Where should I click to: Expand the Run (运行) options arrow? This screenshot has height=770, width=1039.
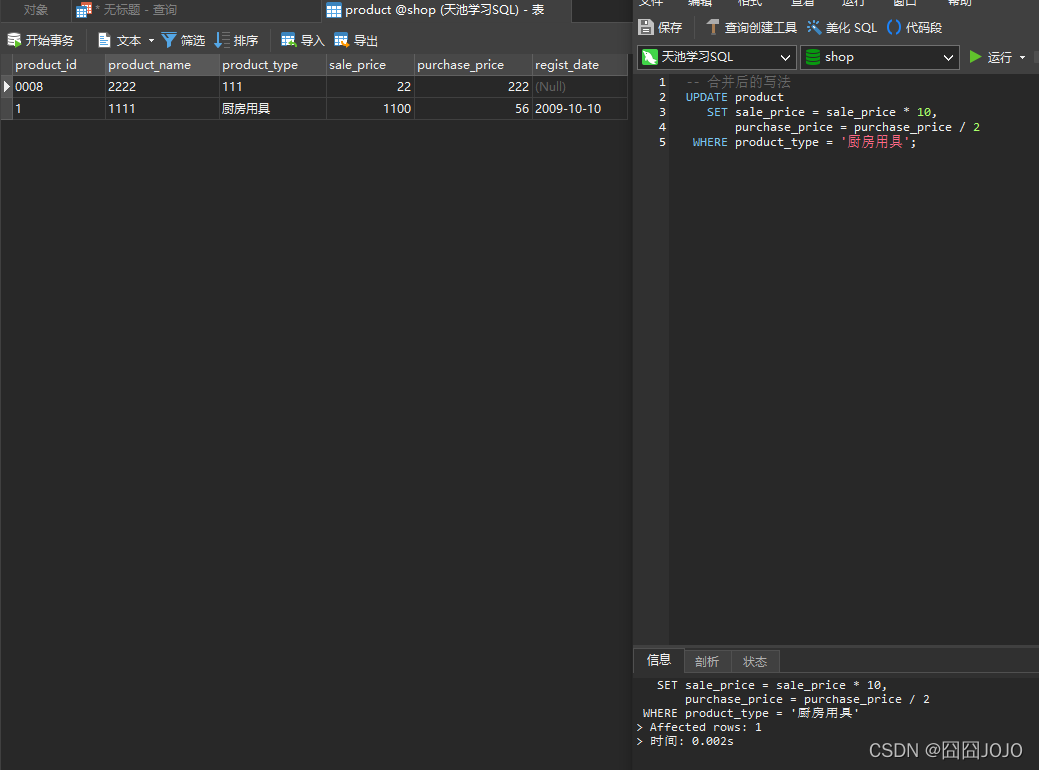[x=1022, y=58]
